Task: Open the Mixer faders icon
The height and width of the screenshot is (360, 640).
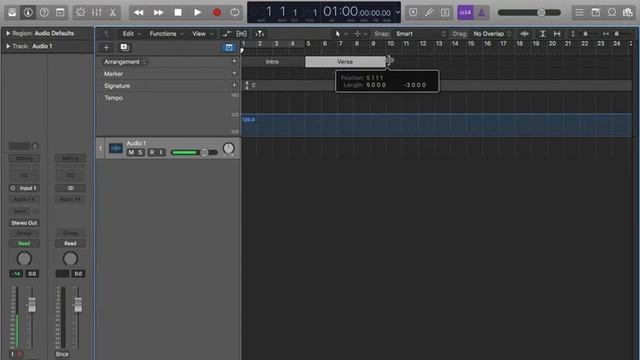Action: click(97, 12)
